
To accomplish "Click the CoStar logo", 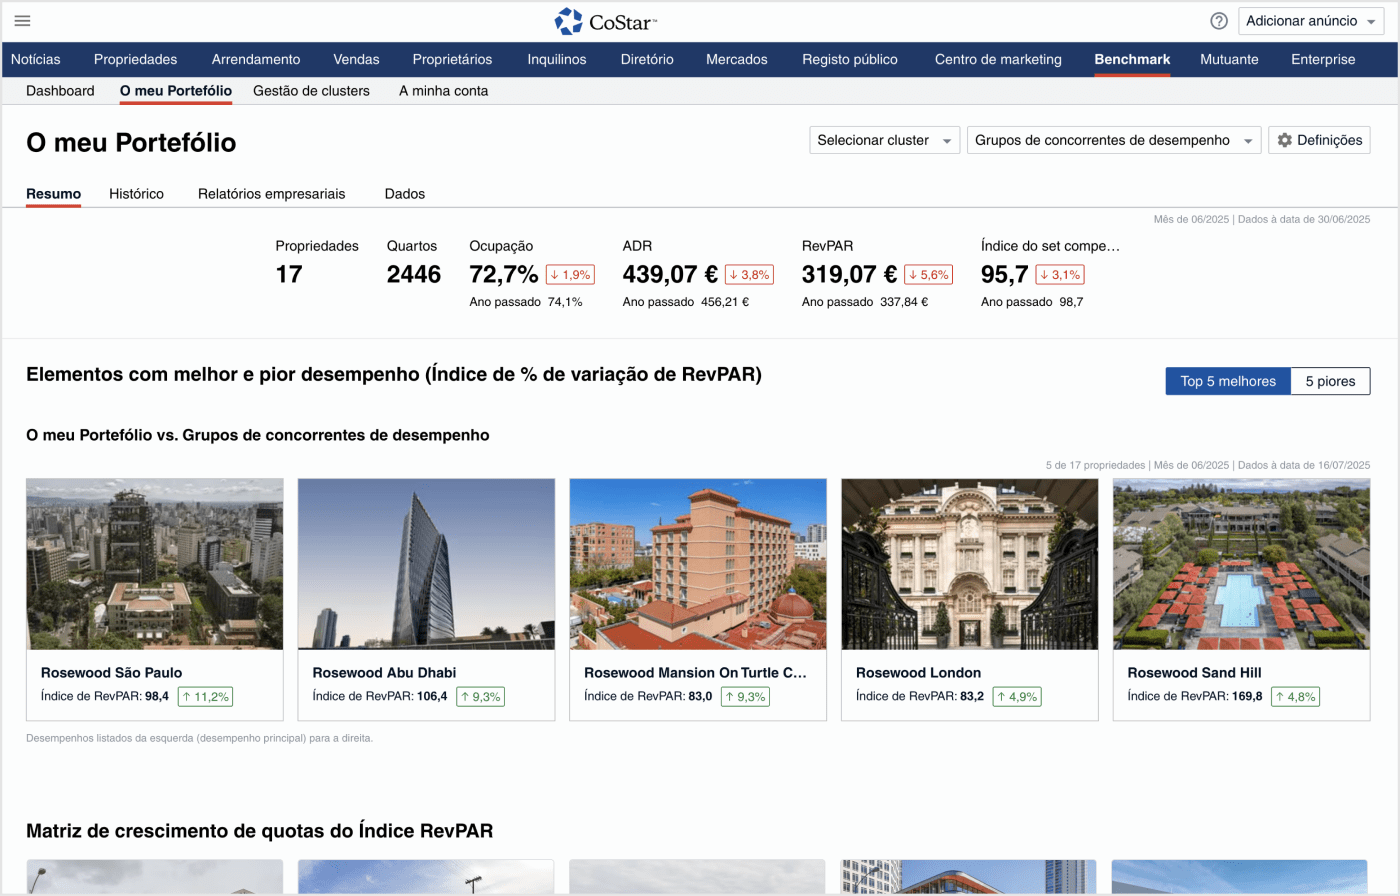I will [x=606, y=21].
